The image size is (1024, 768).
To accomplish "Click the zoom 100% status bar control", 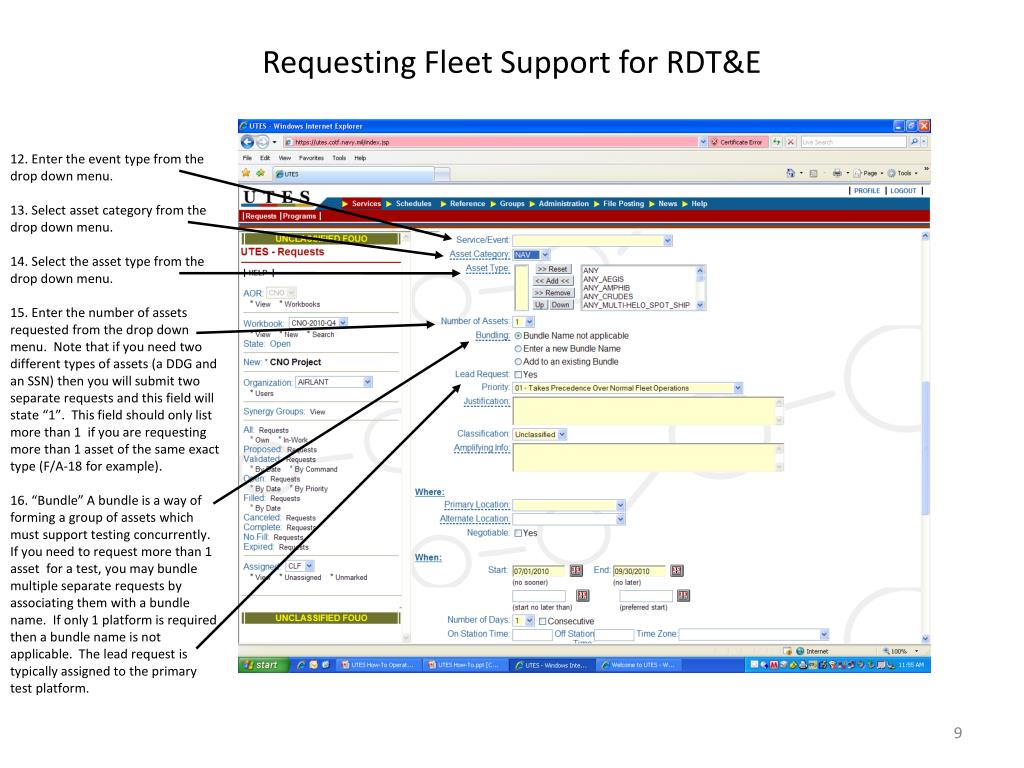I will tap(901, 651).
